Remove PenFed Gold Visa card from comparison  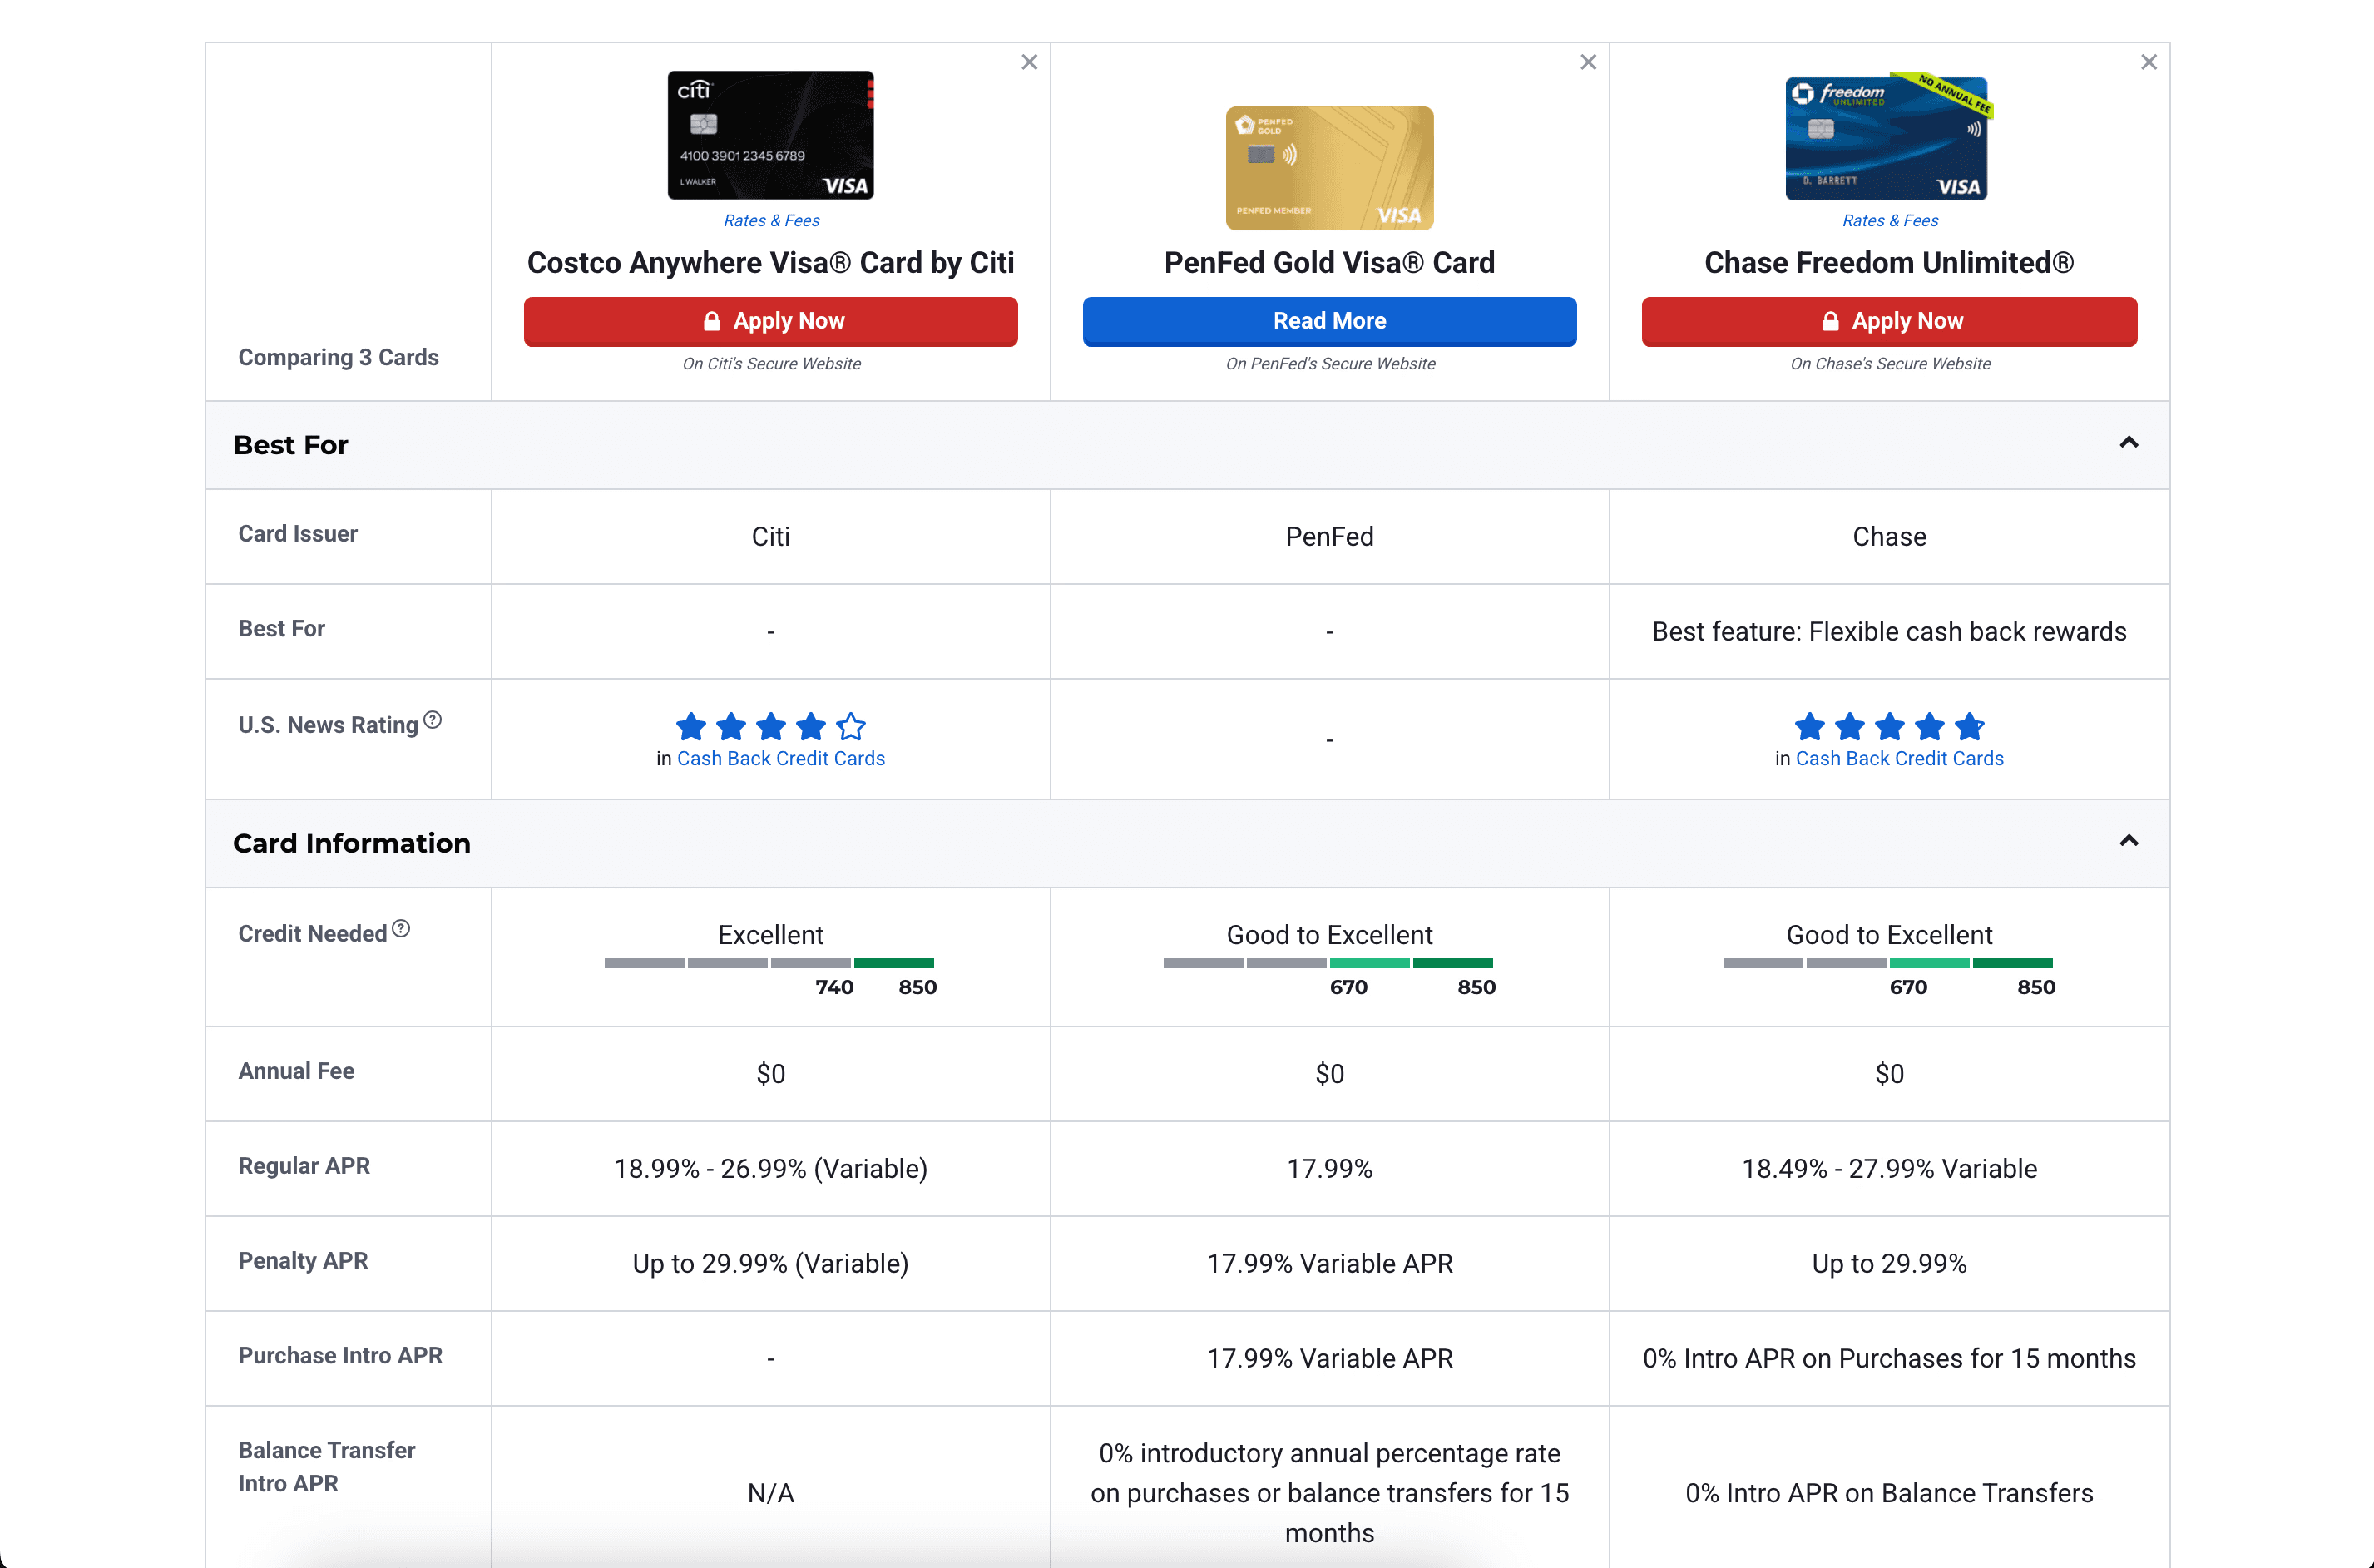tap(1588, 62)
